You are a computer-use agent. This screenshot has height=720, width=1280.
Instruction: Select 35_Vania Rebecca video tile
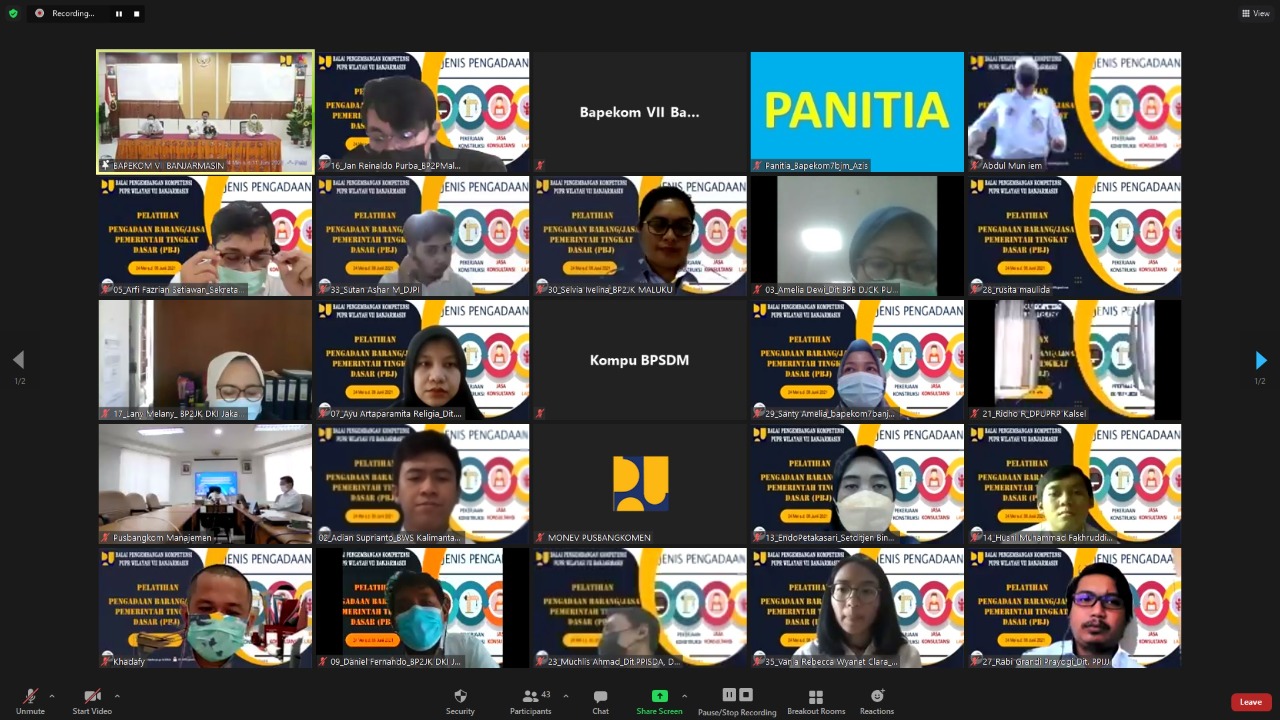857,608
